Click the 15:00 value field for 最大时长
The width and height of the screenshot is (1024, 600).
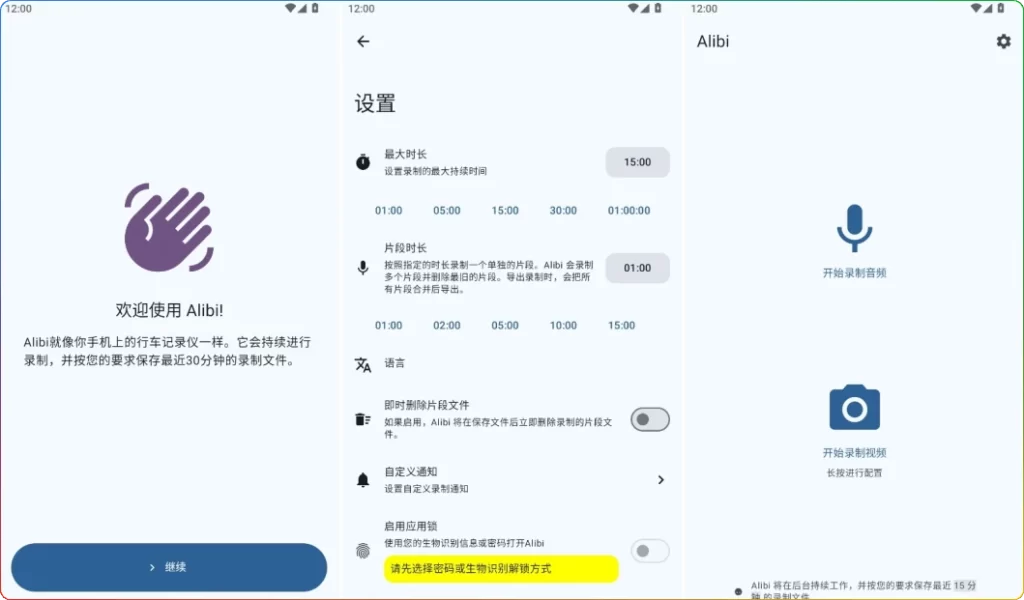click(x=637, y=161)
